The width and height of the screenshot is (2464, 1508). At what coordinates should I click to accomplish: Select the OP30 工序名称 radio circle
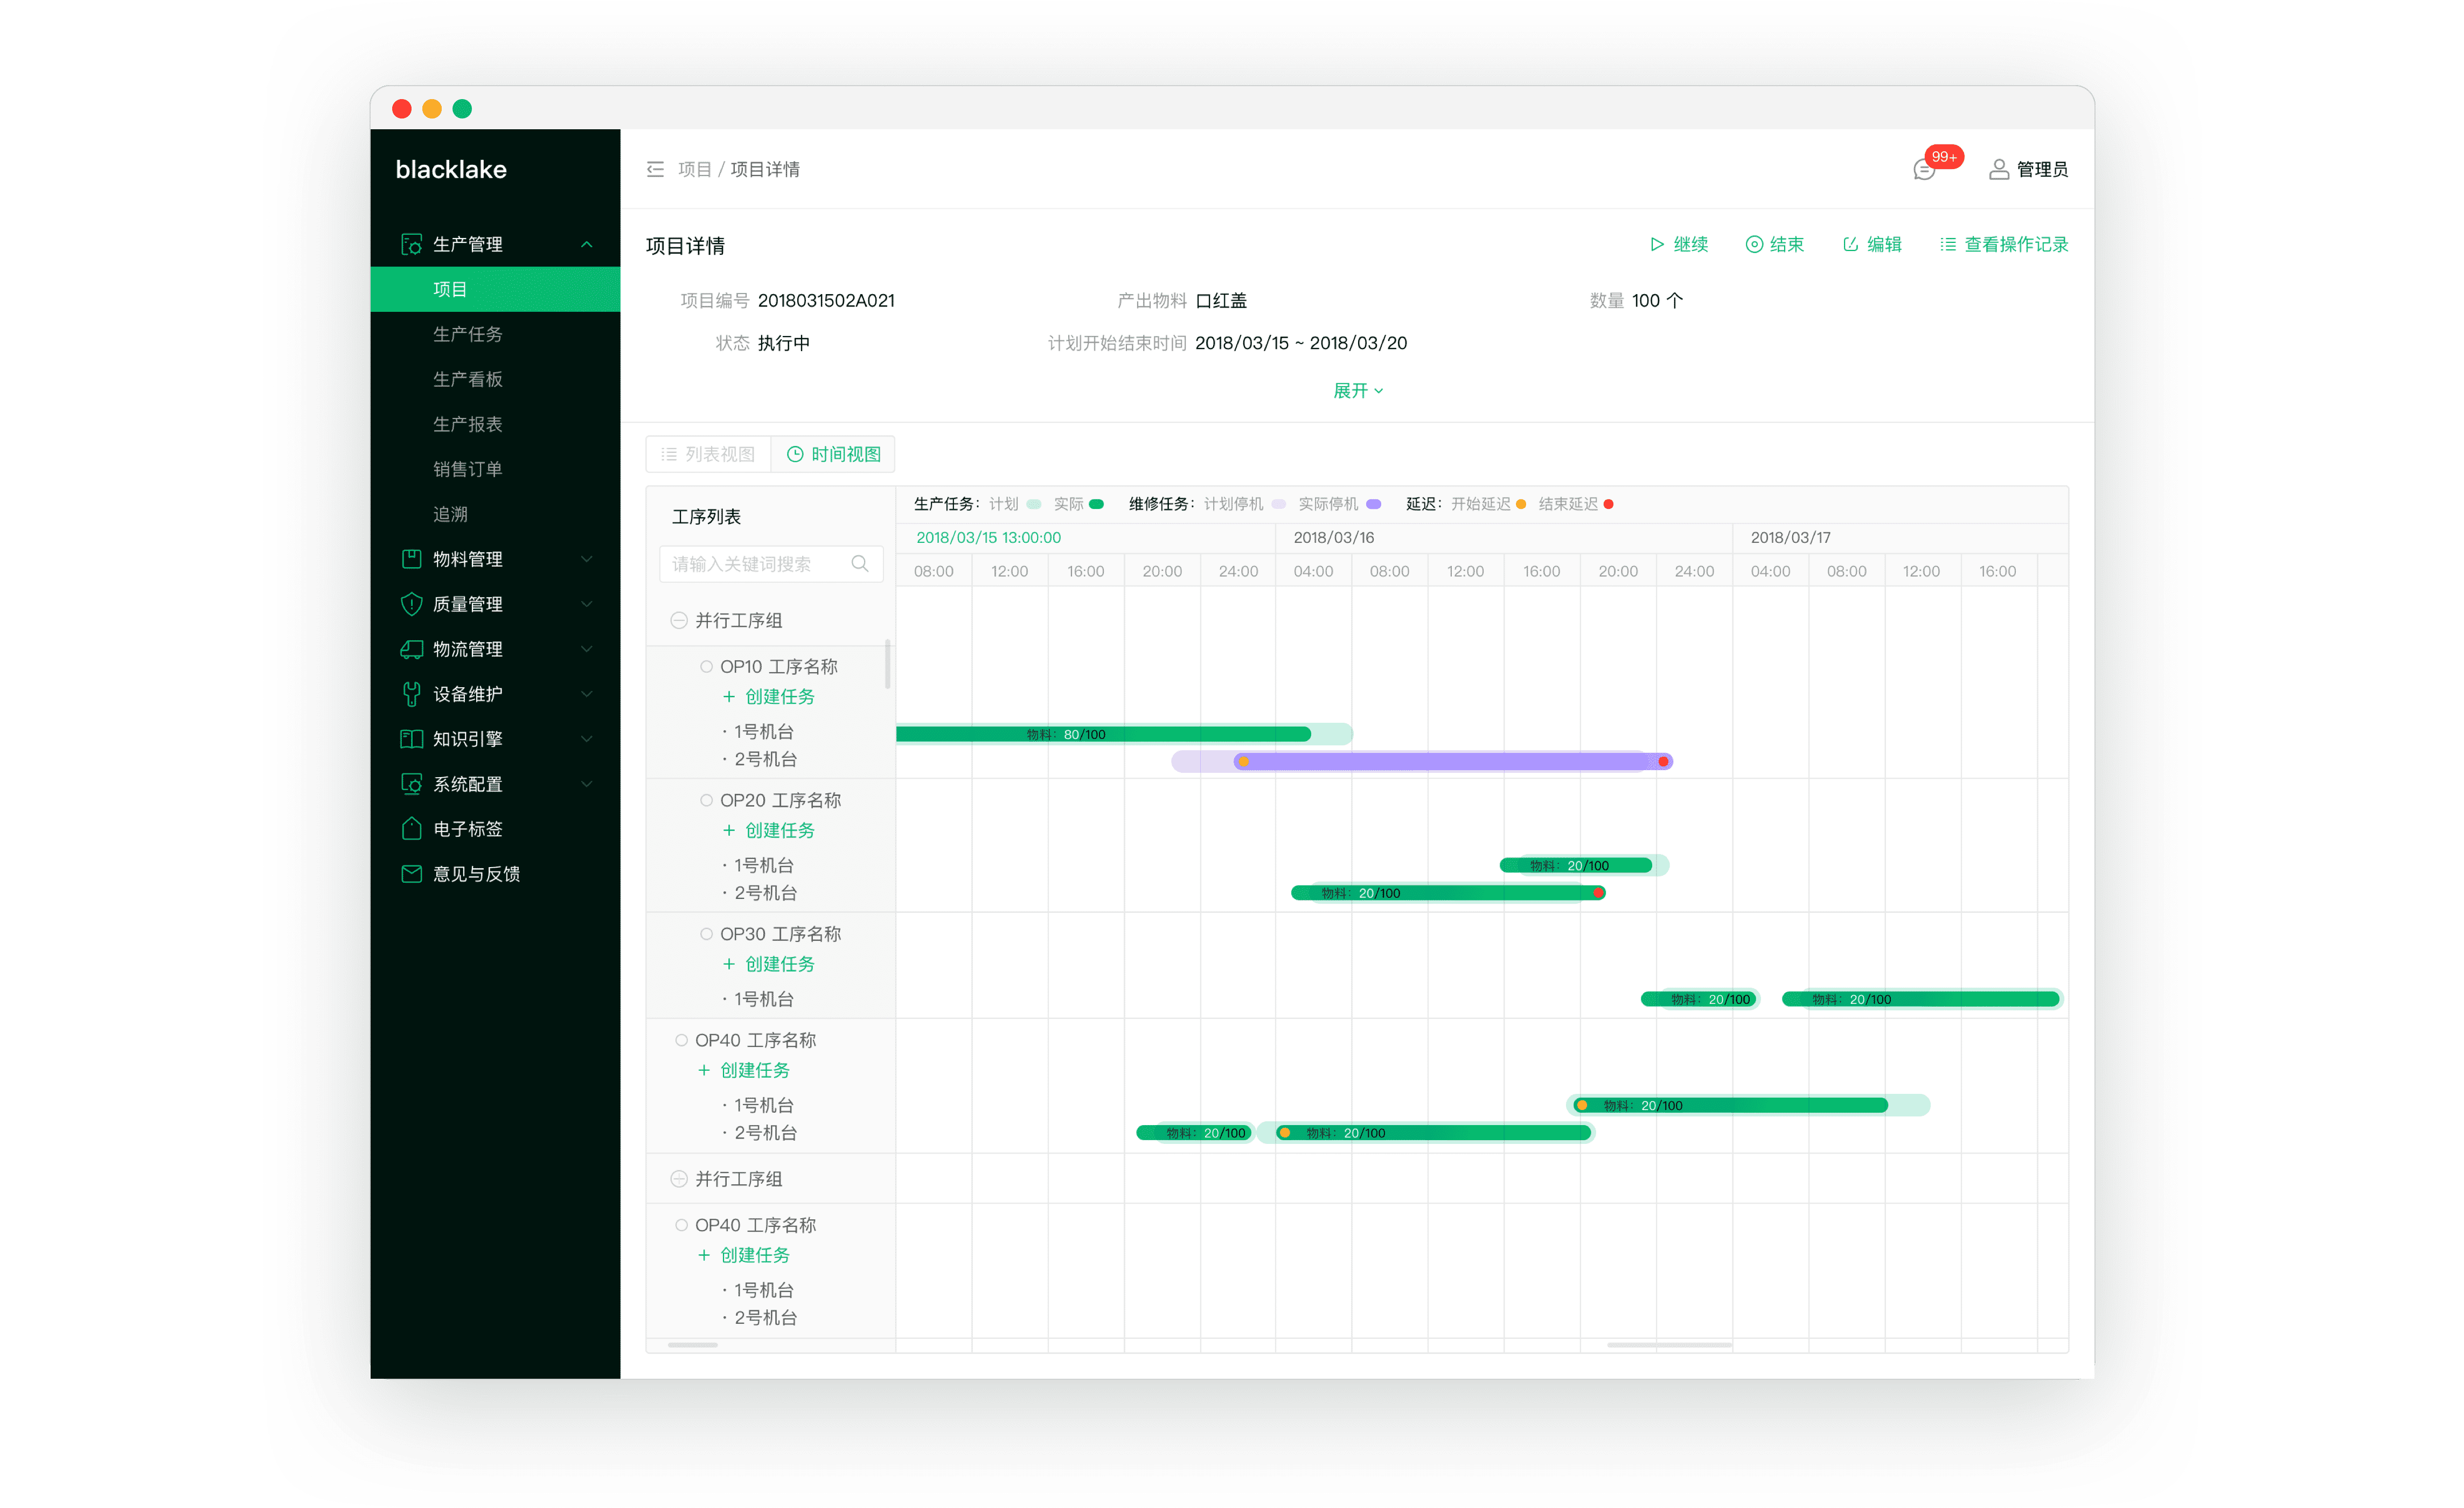pyautogui.click(x=706, y=933)
